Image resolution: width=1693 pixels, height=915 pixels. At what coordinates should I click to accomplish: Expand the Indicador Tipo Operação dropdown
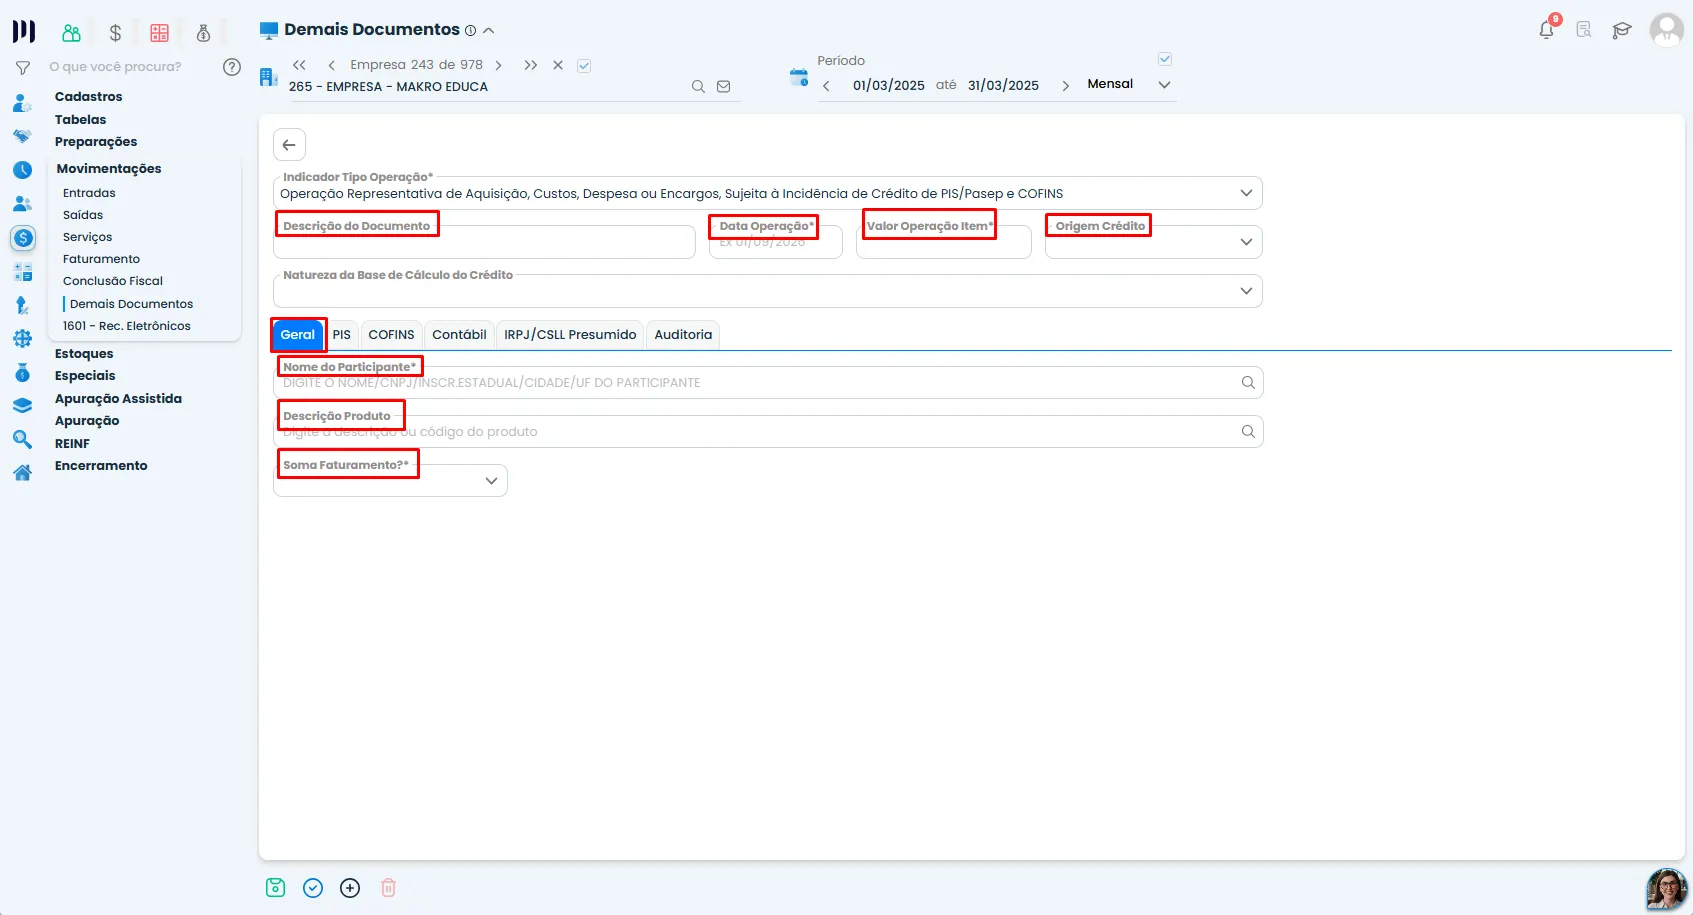(1246, 193)
